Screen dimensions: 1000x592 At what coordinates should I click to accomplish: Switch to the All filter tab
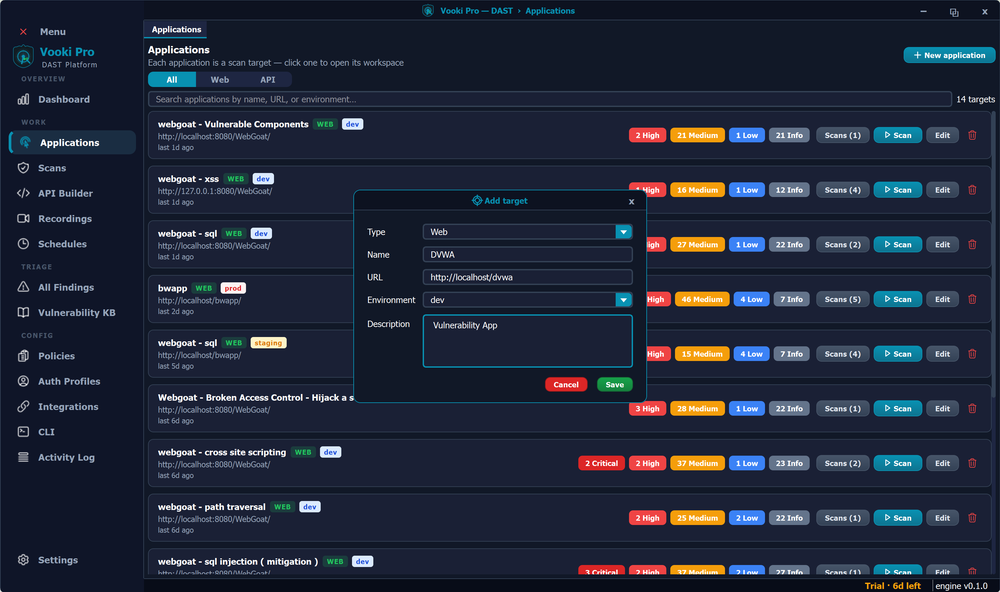click(172, 80)
